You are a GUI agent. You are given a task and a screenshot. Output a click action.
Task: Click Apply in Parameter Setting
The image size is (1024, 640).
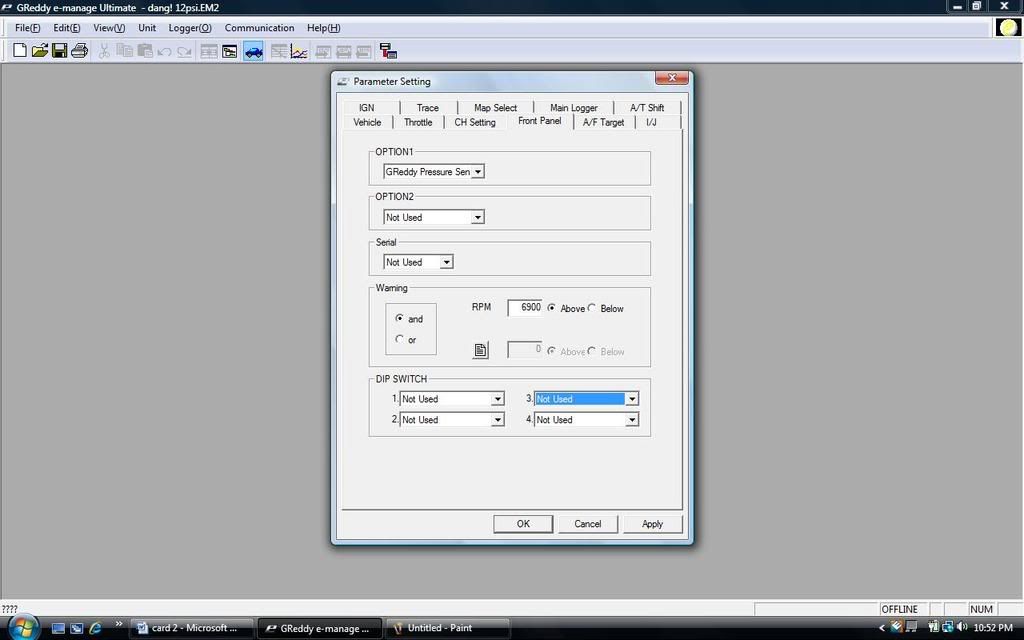(652, 524)
